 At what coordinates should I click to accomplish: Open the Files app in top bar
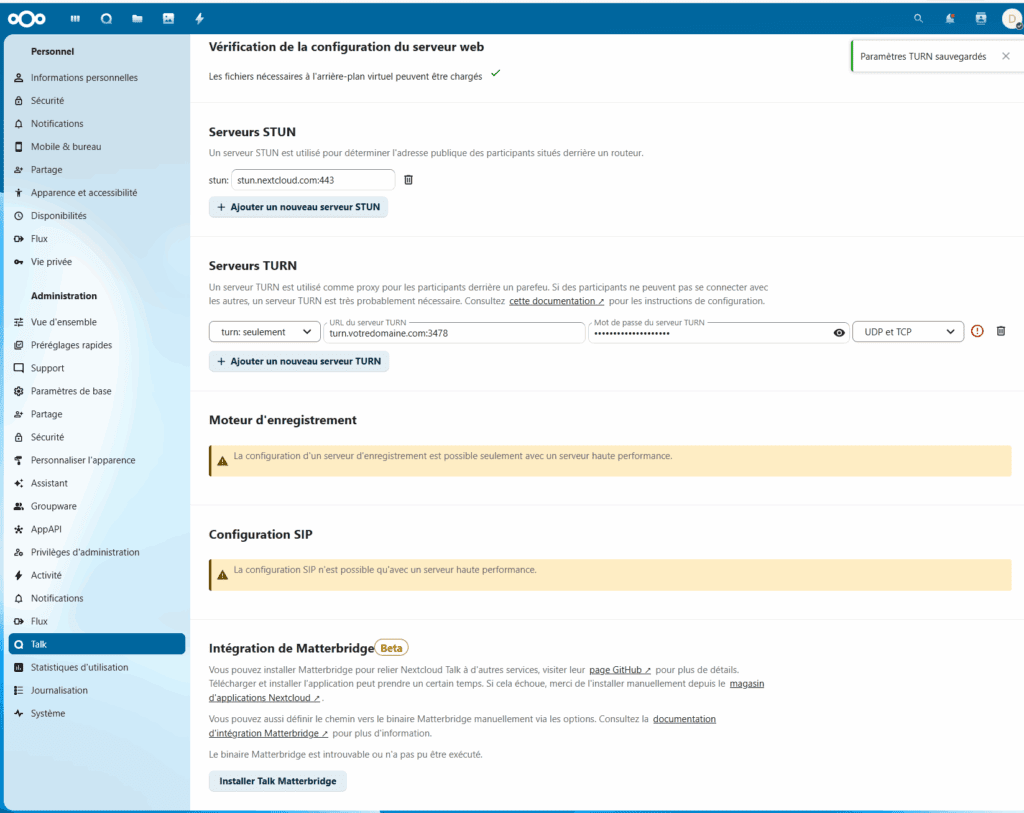[137, 18]
